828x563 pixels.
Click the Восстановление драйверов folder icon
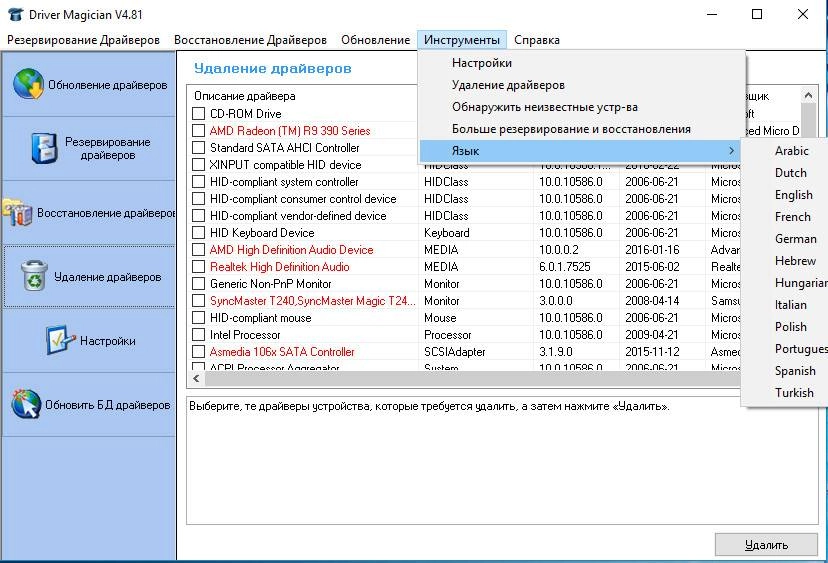click(17, 212)
